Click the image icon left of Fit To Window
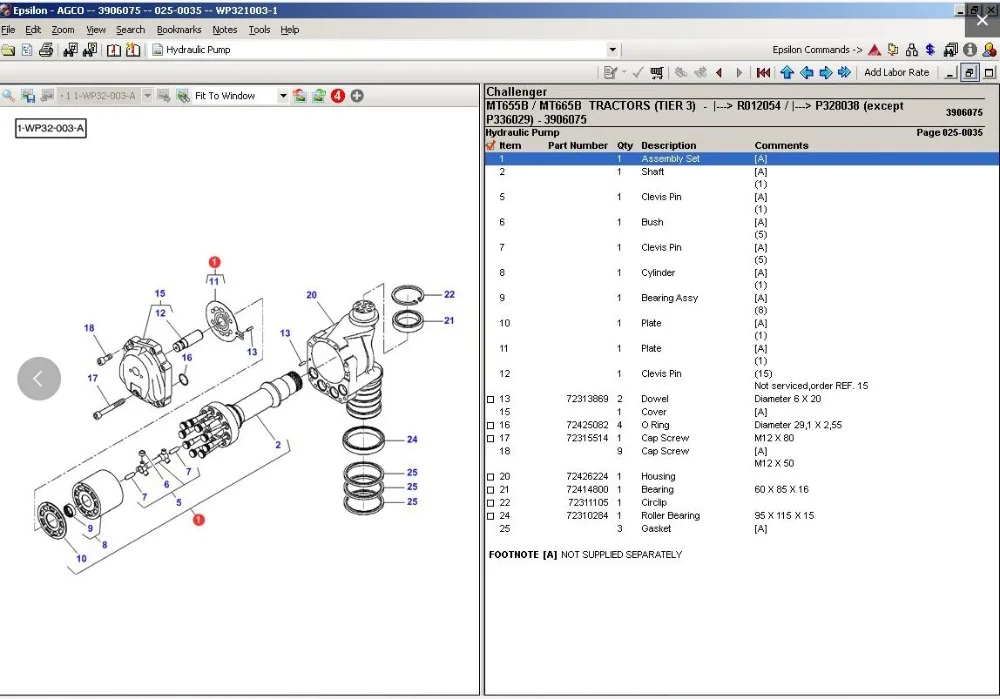Screen dimensions: 1000x699 click(x=183, y=96)
